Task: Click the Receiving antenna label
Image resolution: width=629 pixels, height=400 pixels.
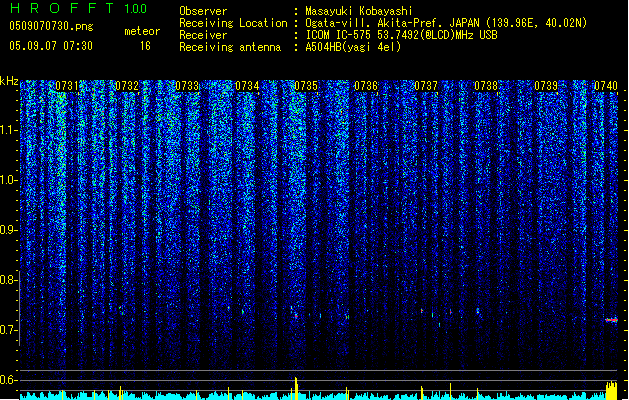Action: click(x=230, y=47)
